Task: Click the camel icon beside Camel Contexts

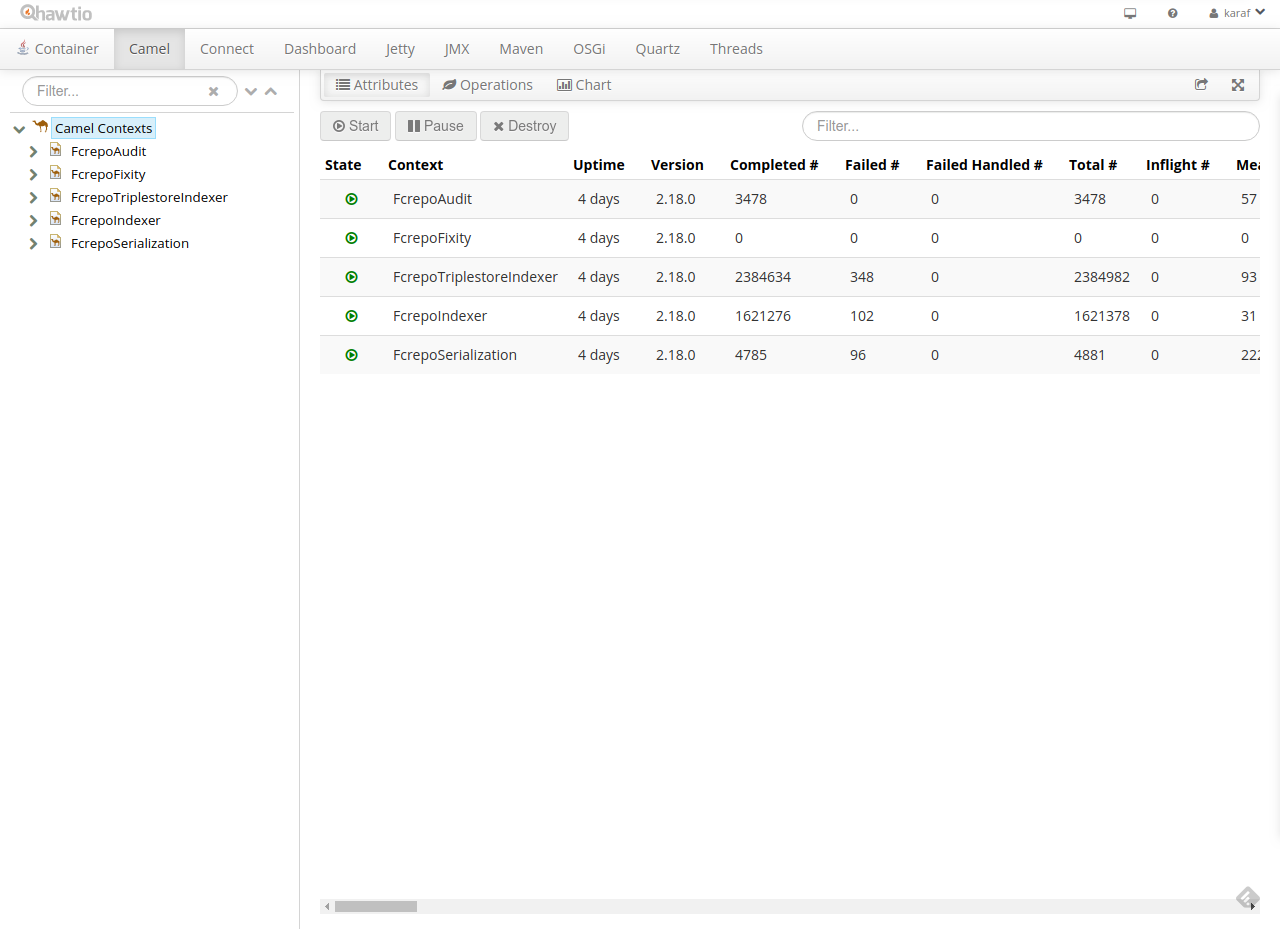Action: 40,127
